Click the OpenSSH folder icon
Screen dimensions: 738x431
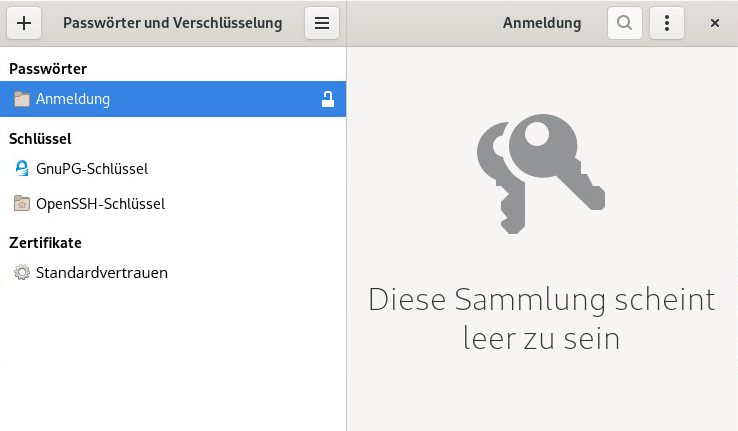click(x=22, y=204)
